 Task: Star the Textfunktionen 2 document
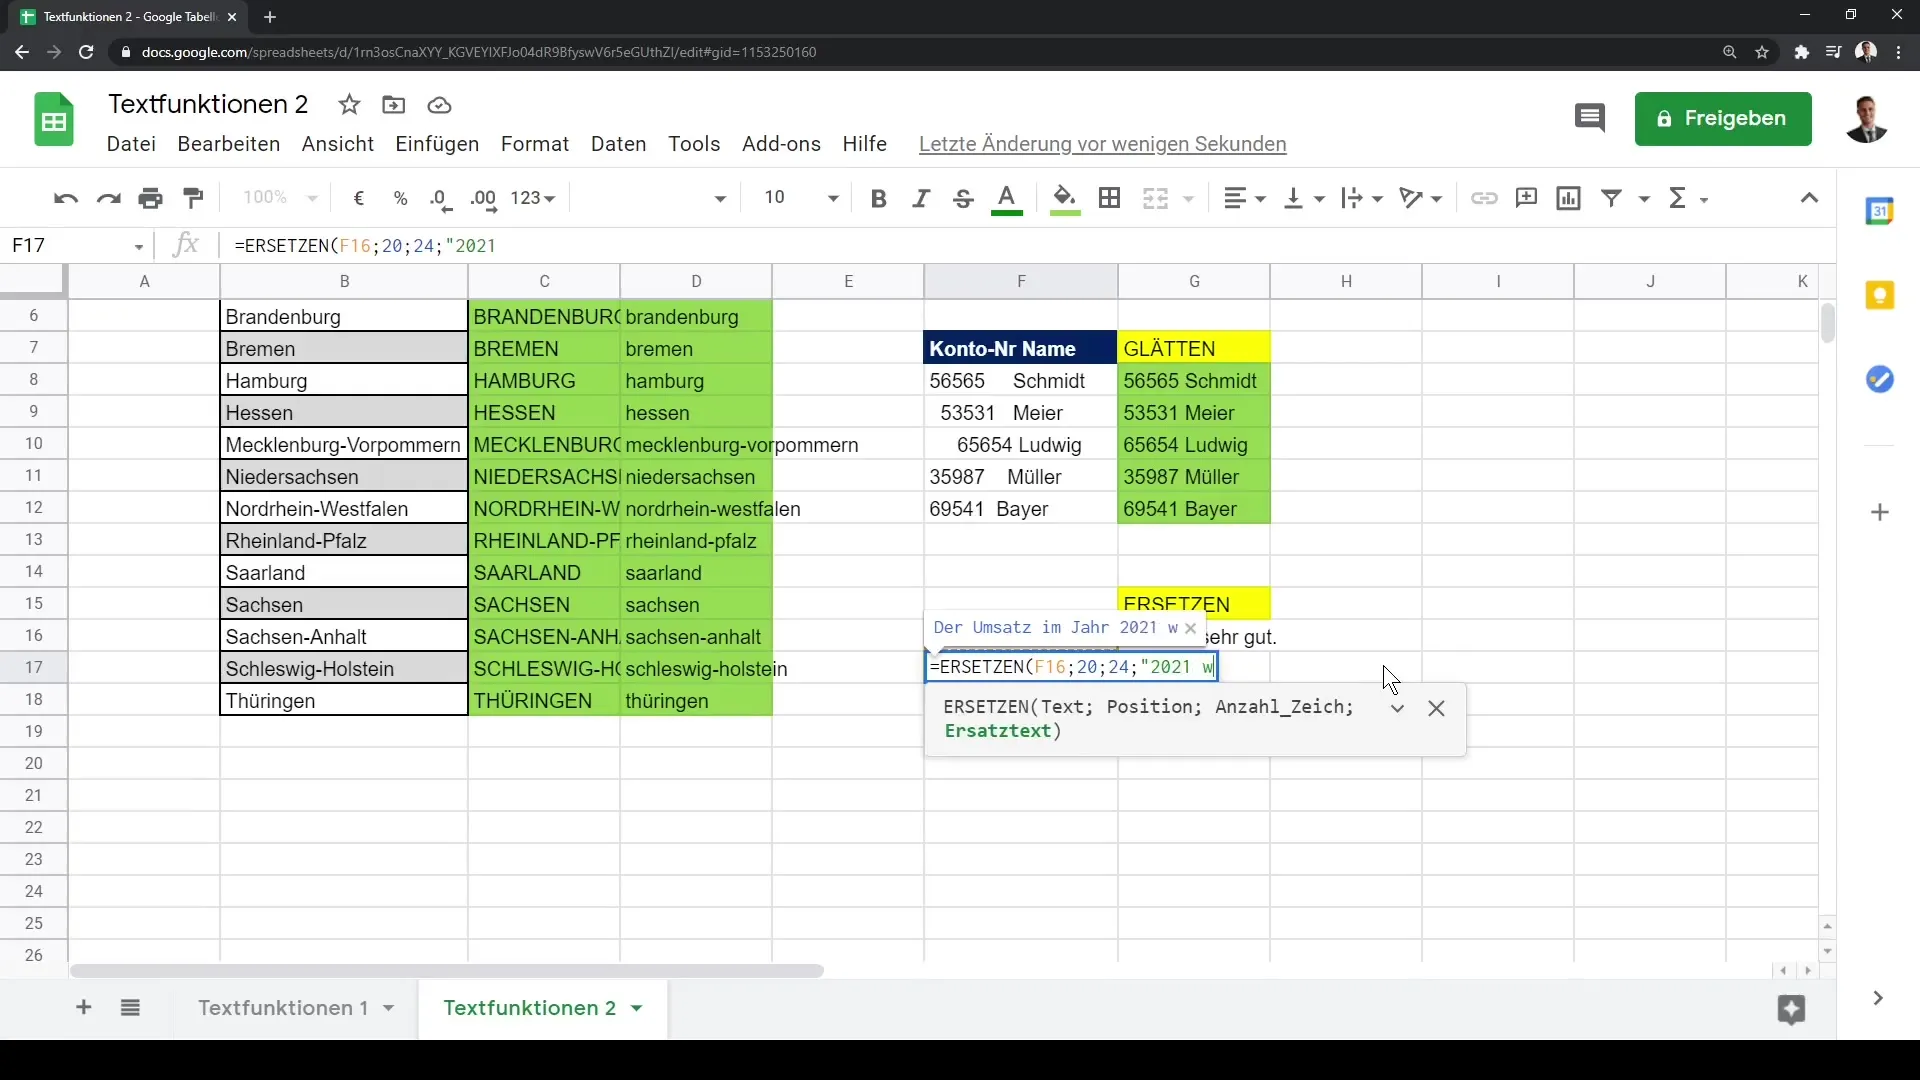coord(349,105)
